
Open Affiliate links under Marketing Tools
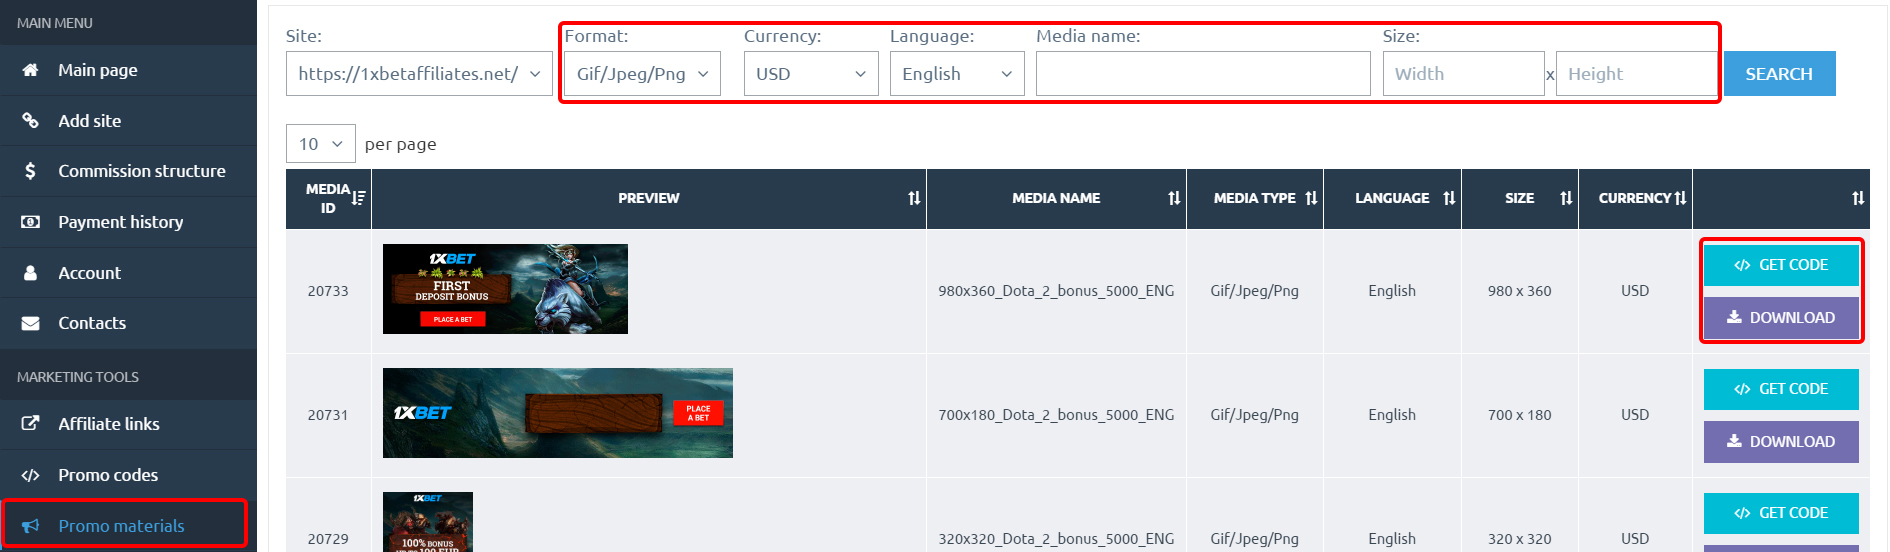[x=128, y=424]
